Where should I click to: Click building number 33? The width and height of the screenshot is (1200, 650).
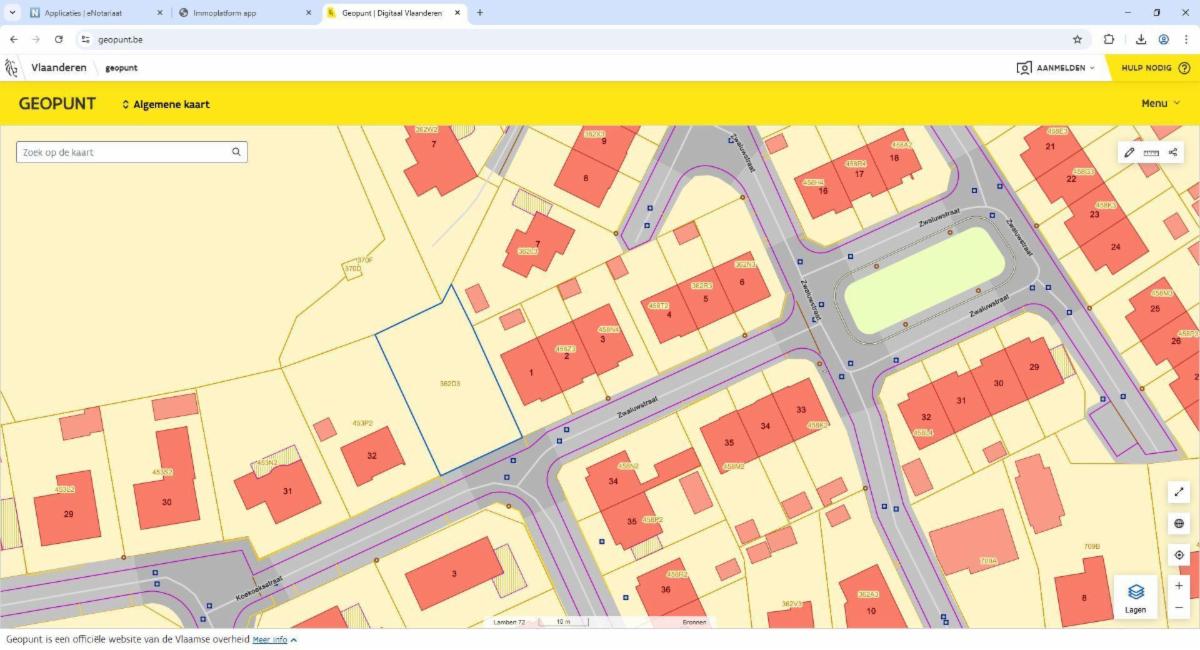click(801, 410)
